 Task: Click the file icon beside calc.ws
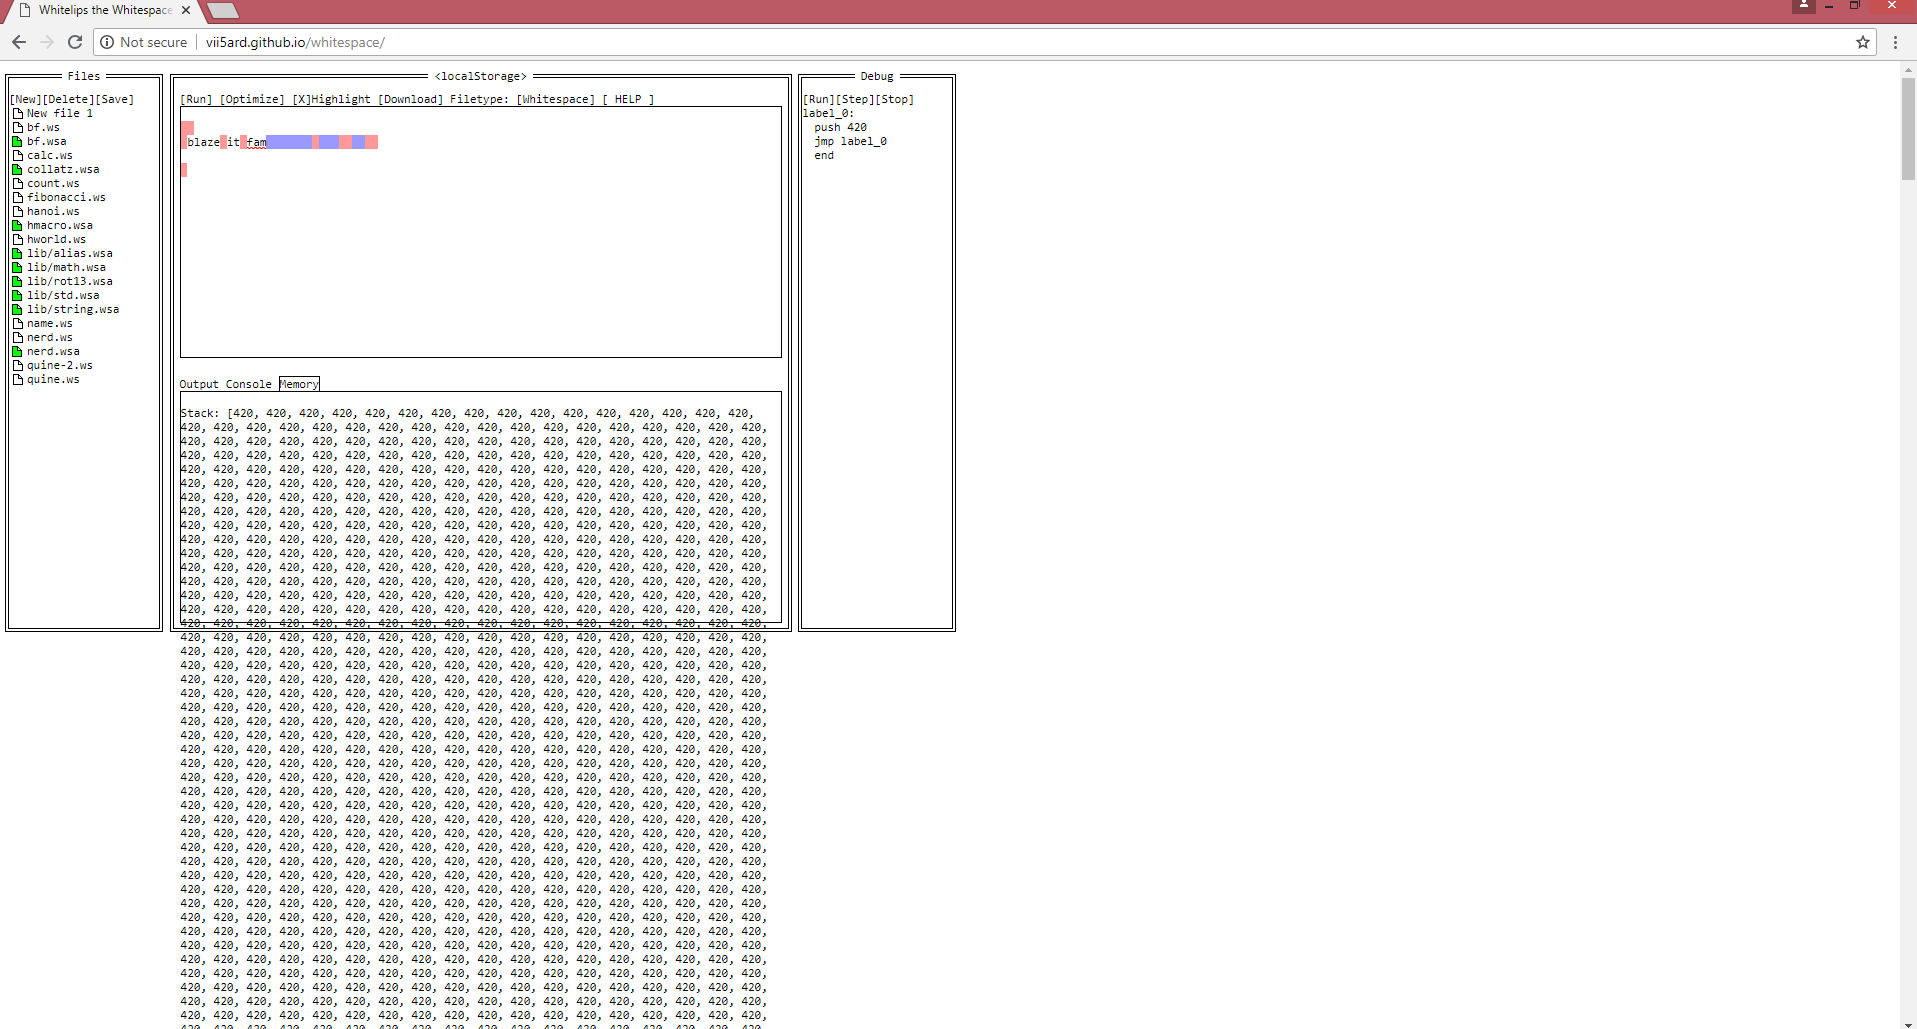pos(17,155)
